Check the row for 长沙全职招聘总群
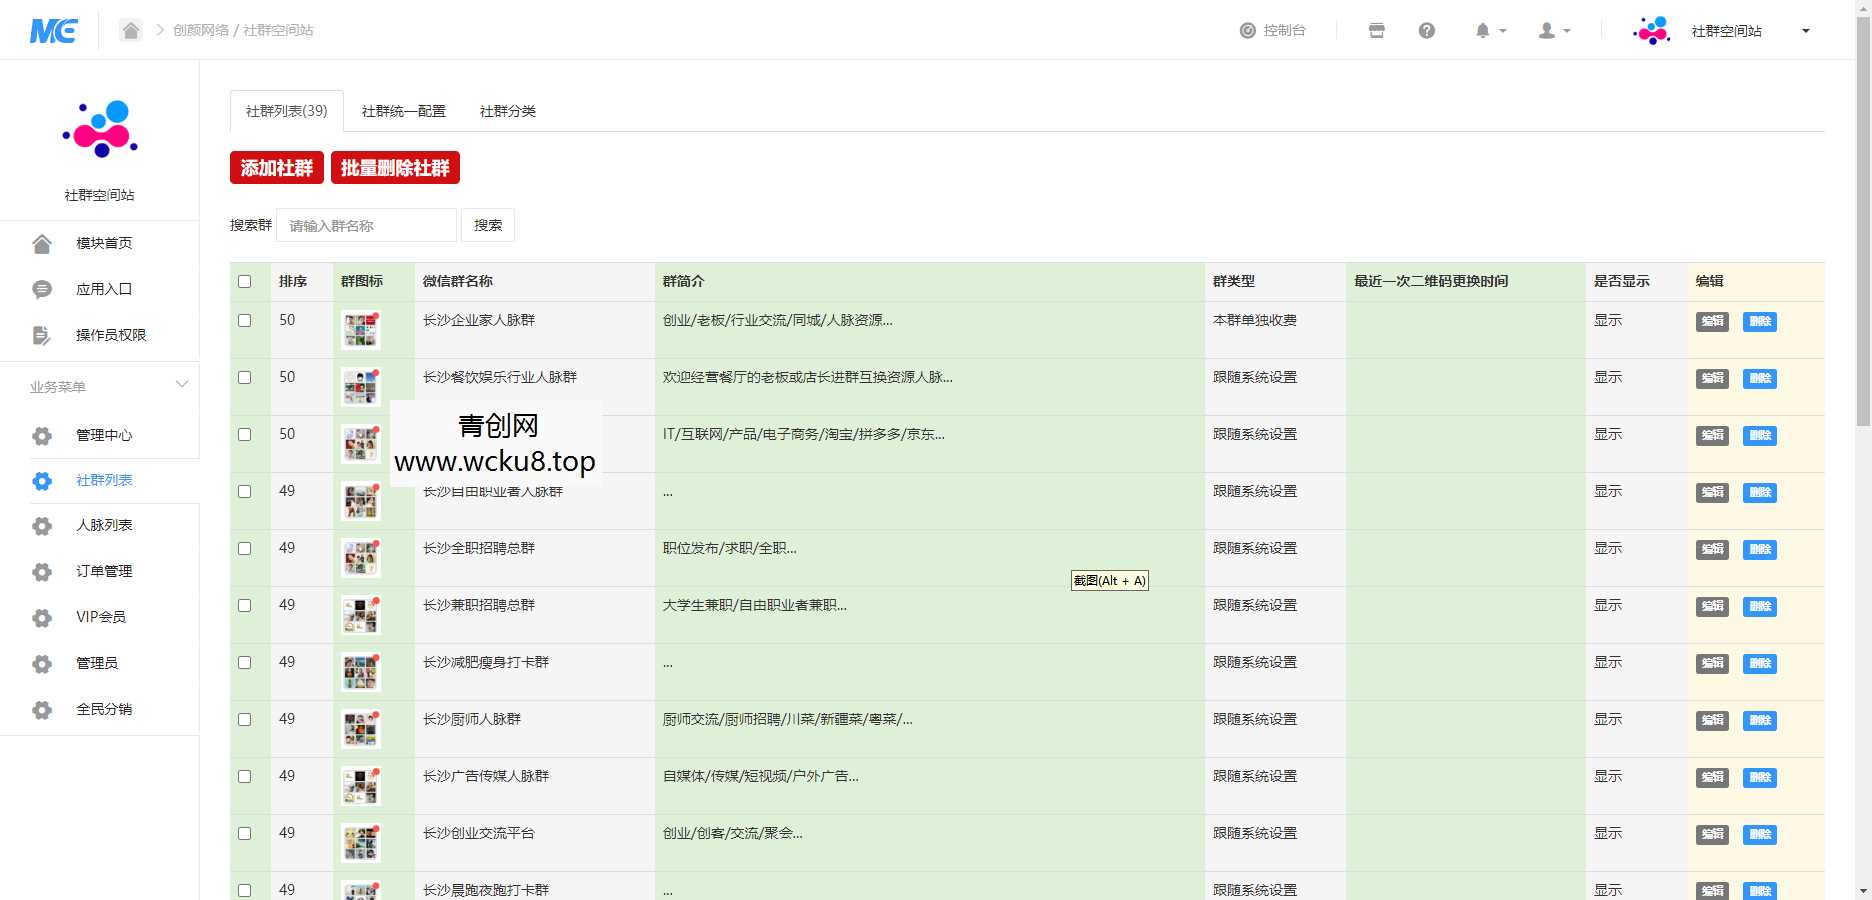 click(246, 550)
